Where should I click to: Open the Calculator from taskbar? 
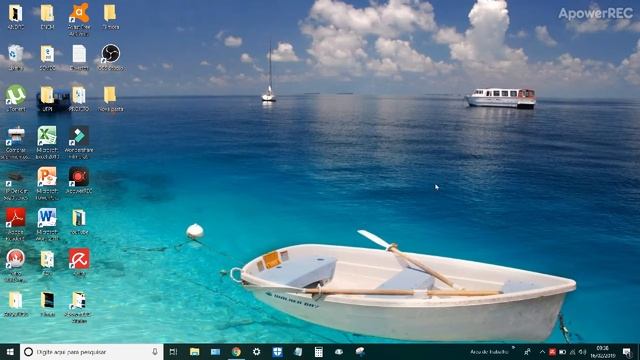coord(318,352)
